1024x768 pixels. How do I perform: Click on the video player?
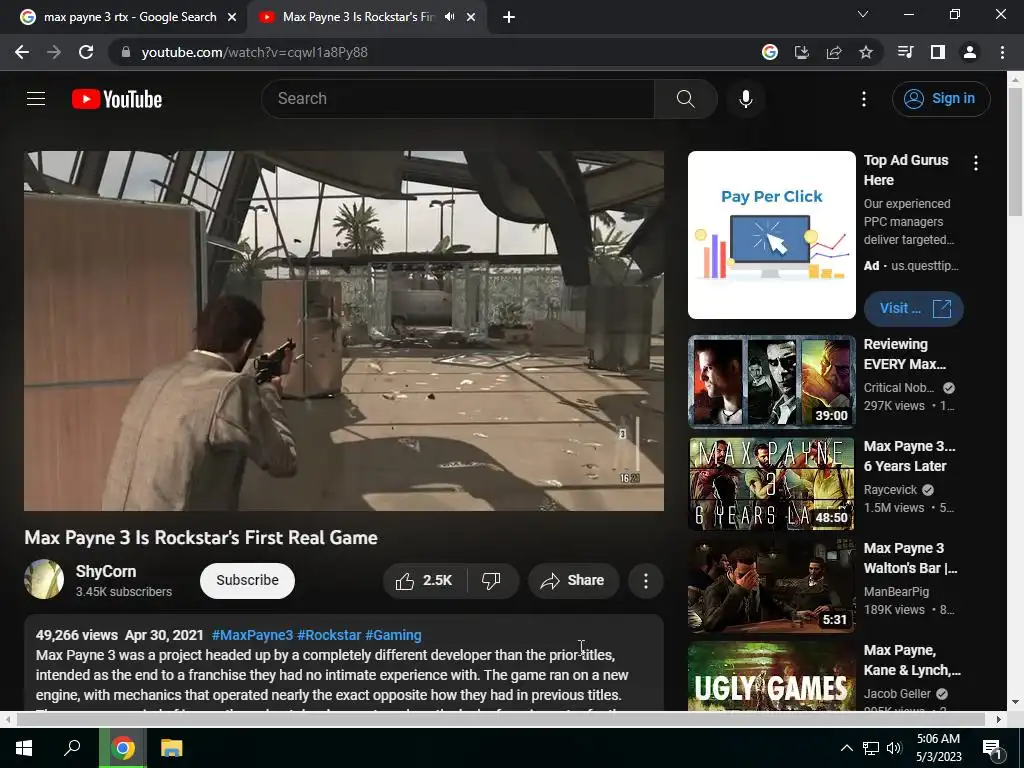click(344, 330)
